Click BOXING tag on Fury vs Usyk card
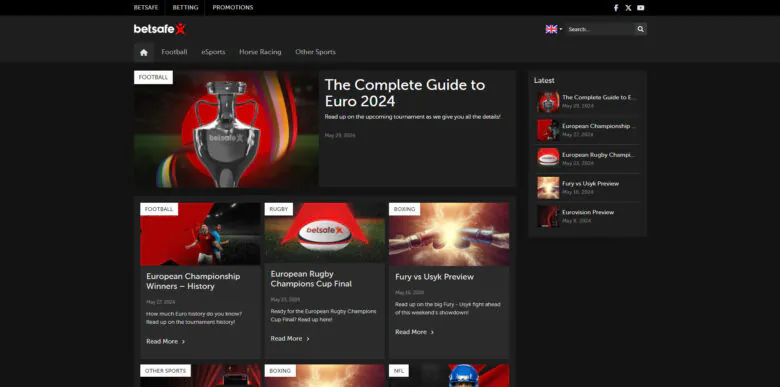The image size is (780, 387). pos(404,209)
